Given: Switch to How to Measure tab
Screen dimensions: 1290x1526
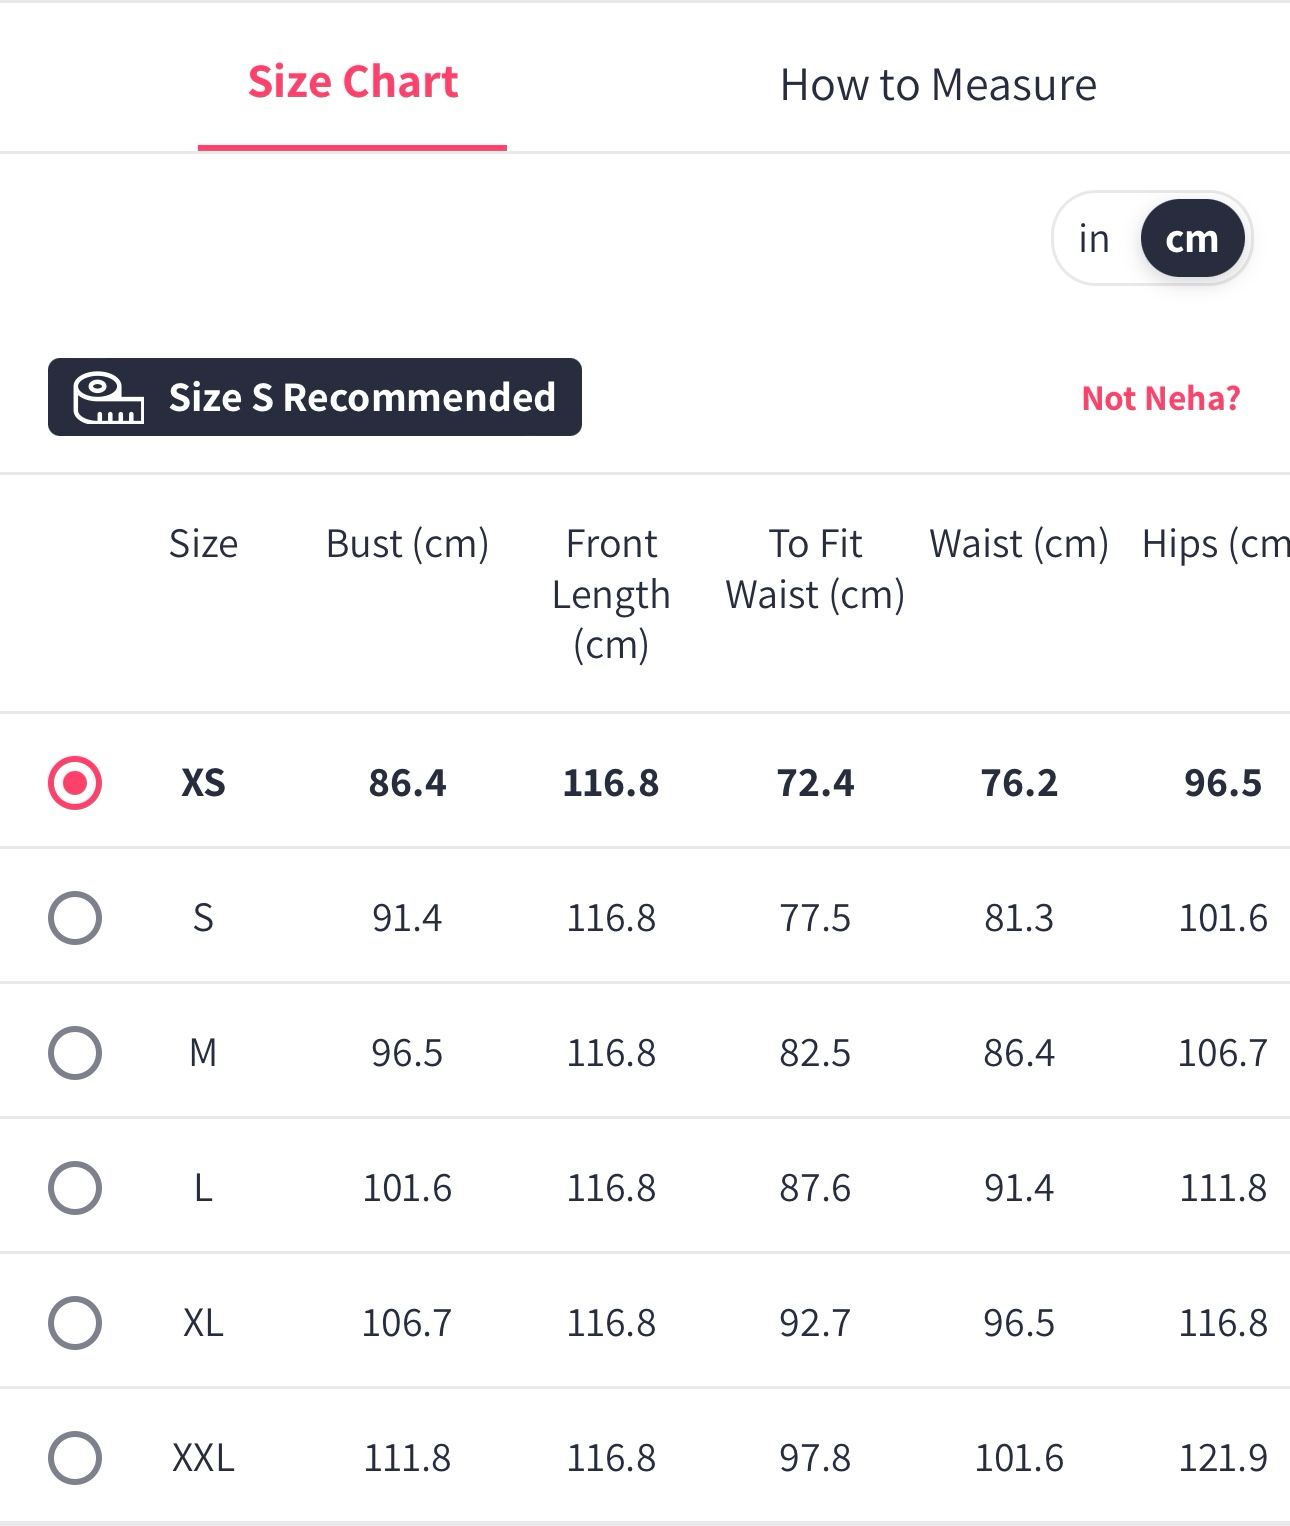Looking at the screenshot, I should click(938, 85).
